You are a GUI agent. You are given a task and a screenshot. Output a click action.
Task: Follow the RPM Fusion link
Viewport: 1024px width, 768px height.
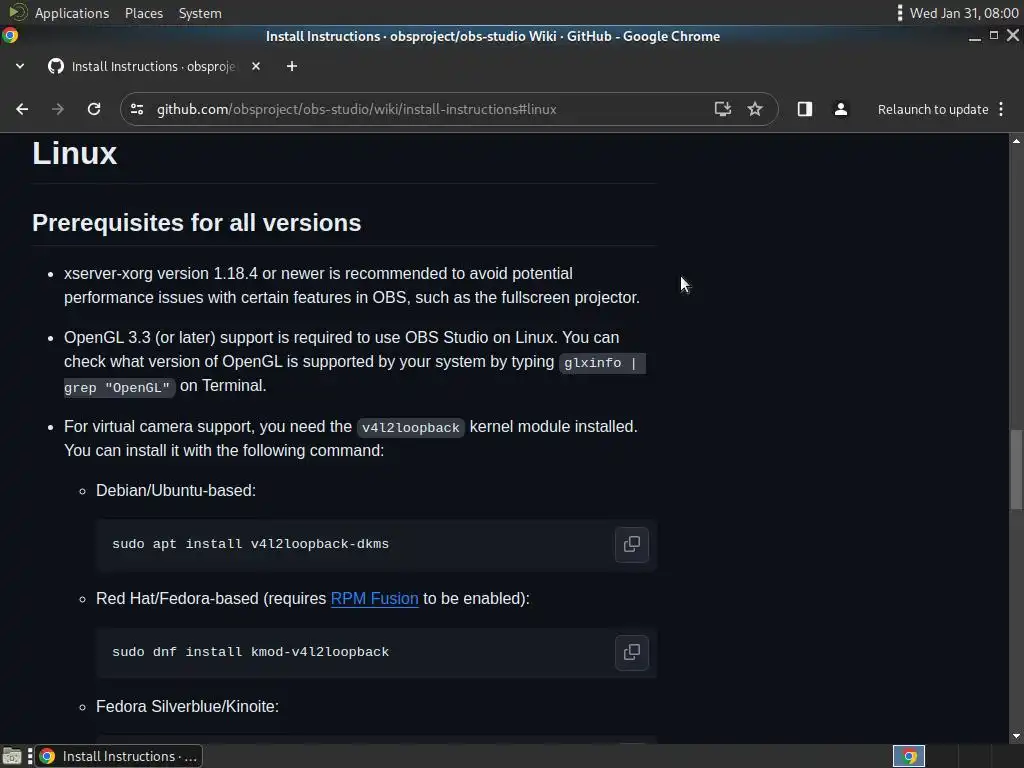click(x=374, y=598)
